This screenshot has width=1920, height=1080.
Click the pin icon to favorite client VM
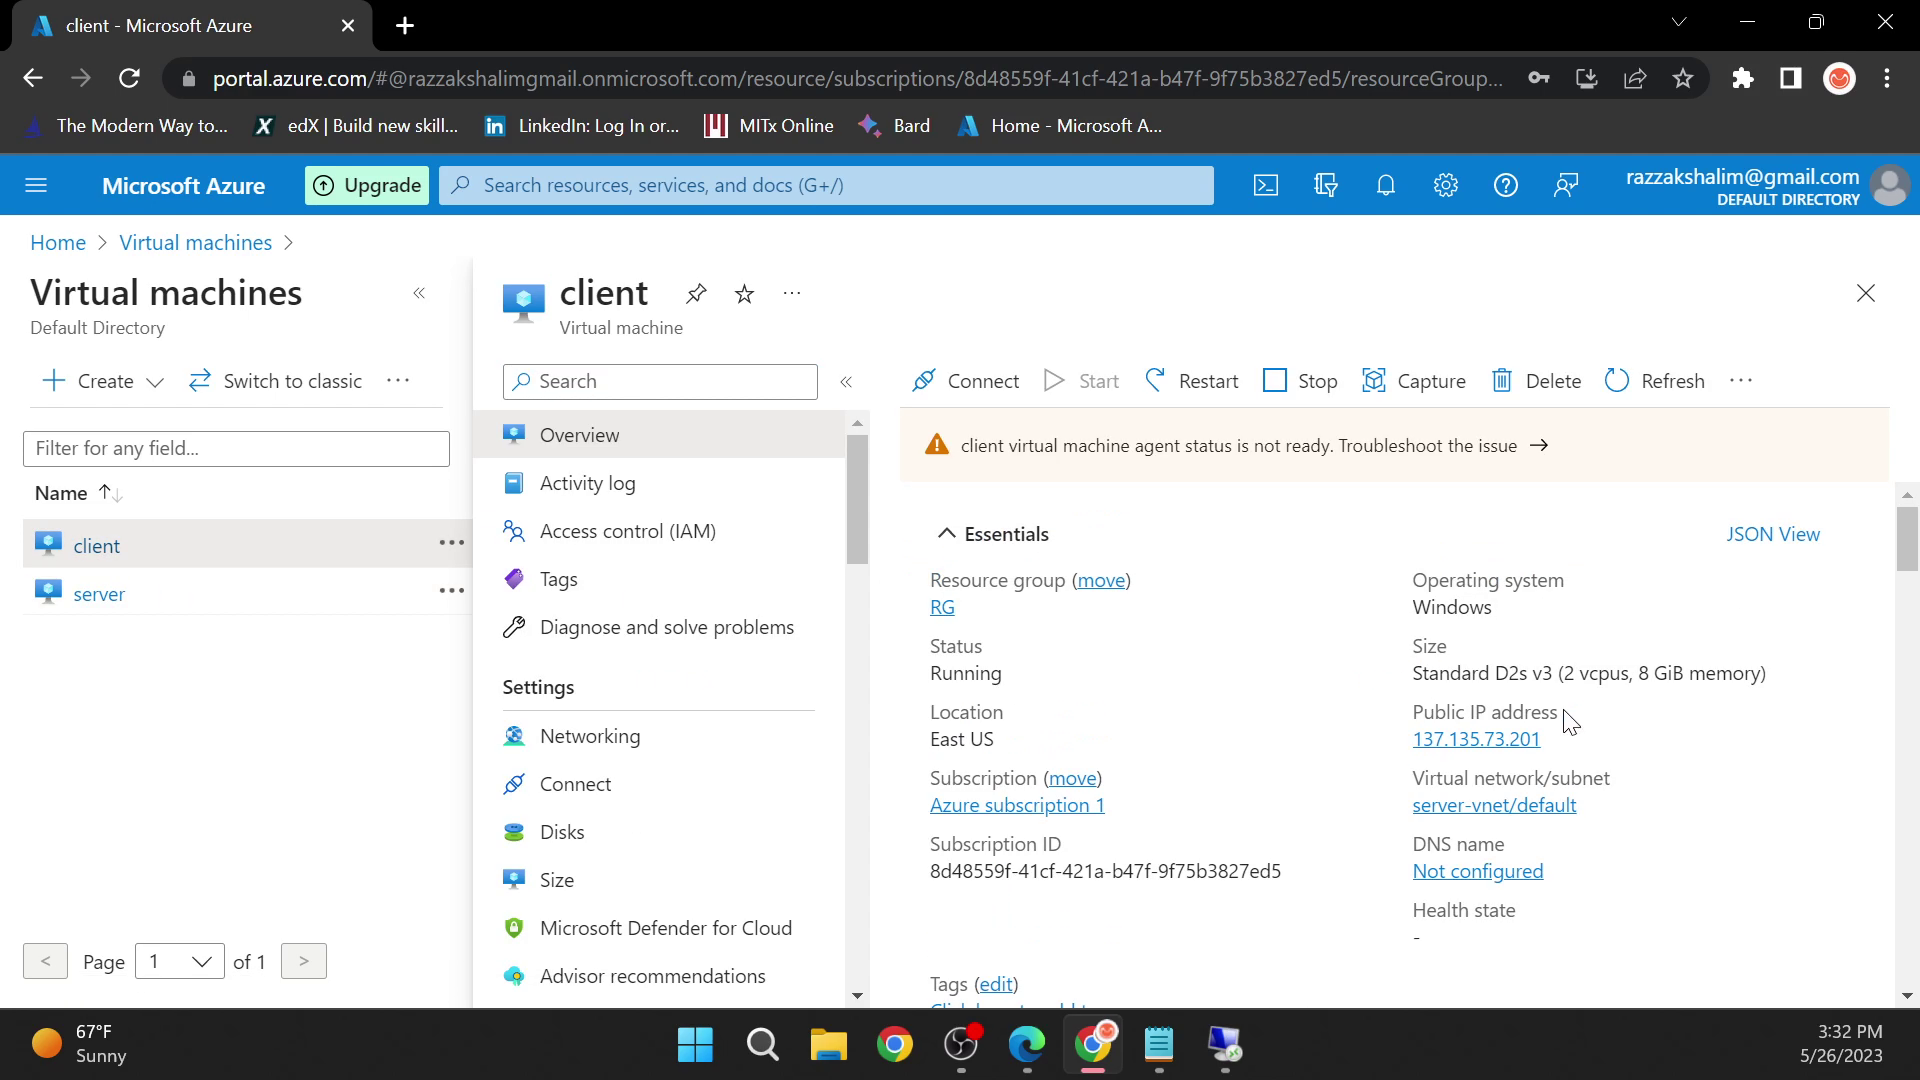pos(698,293)
